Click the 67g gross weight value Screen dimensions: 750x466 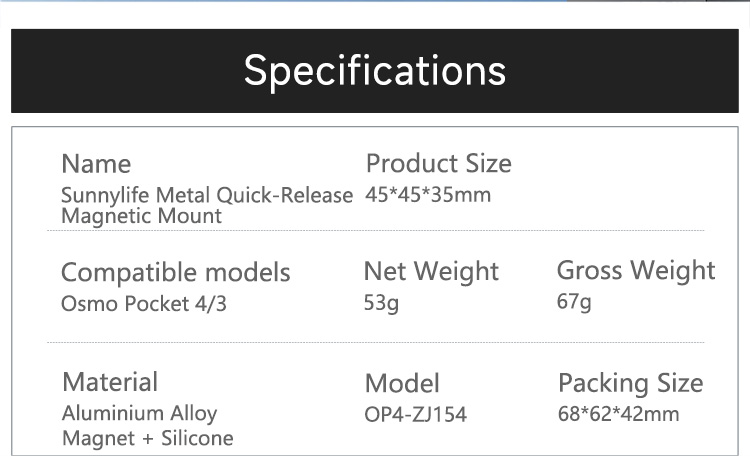tap(574, 301)
